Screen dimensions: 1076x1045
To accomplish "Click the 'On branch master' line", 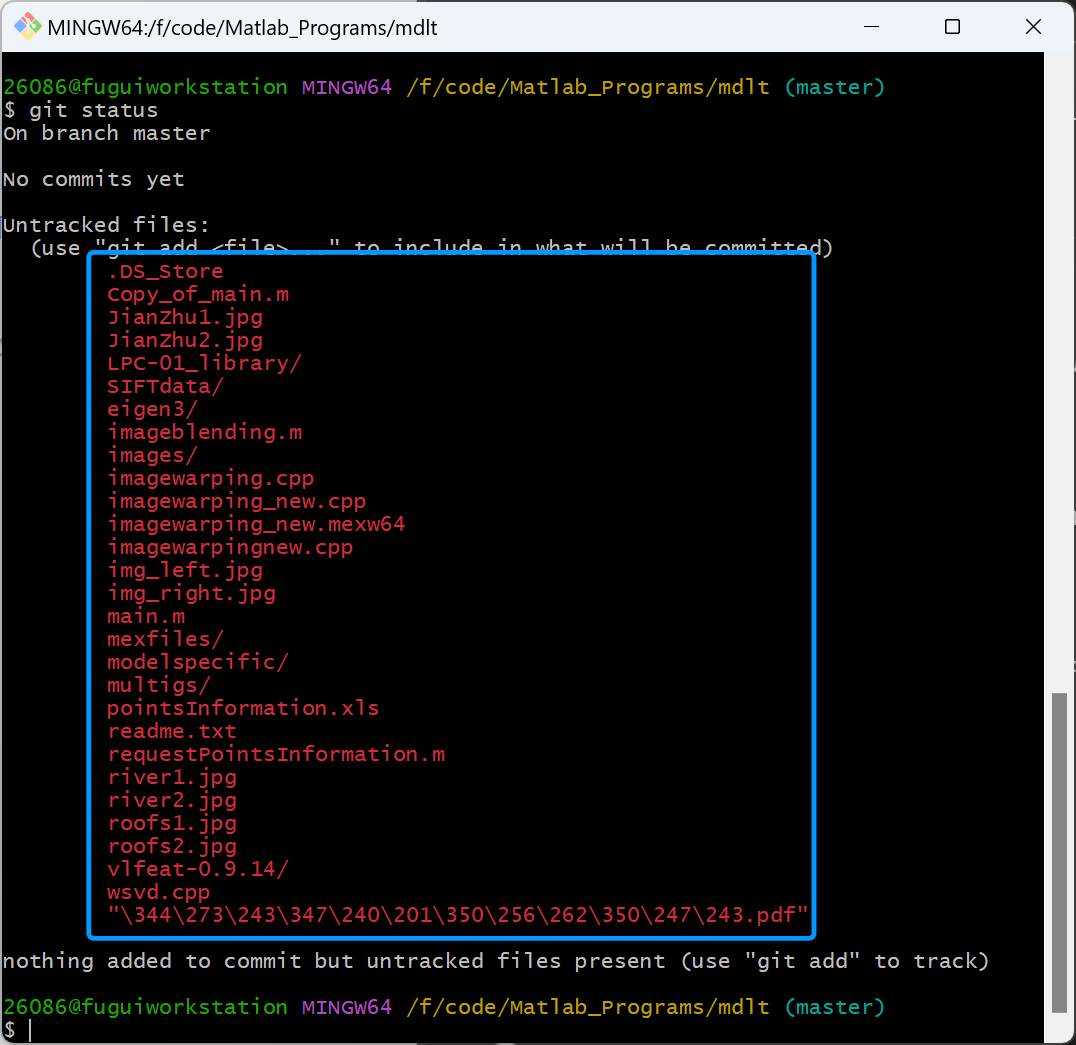I will (x=106, y=133).
